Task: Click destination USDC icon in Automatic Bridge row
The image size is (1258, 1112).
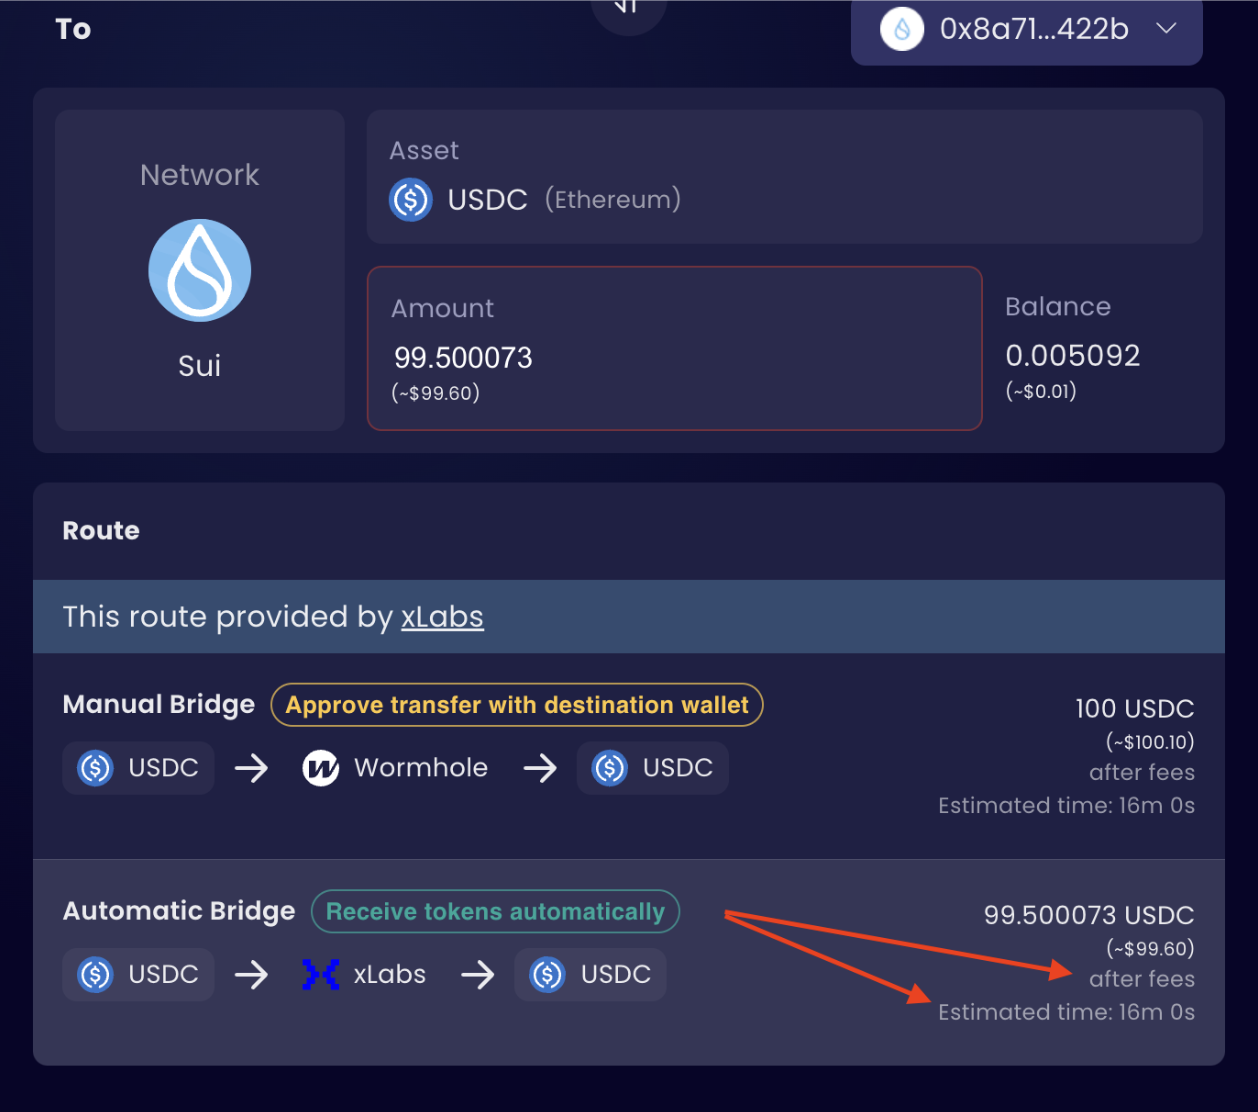Action: click(548, 974)
